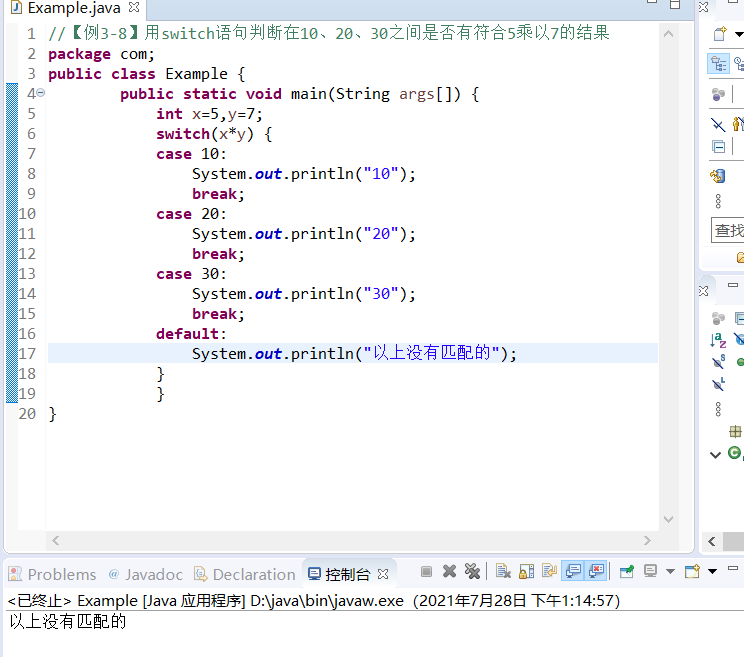
Task: Toggle show console on standard error change
Action: point(596,571)
